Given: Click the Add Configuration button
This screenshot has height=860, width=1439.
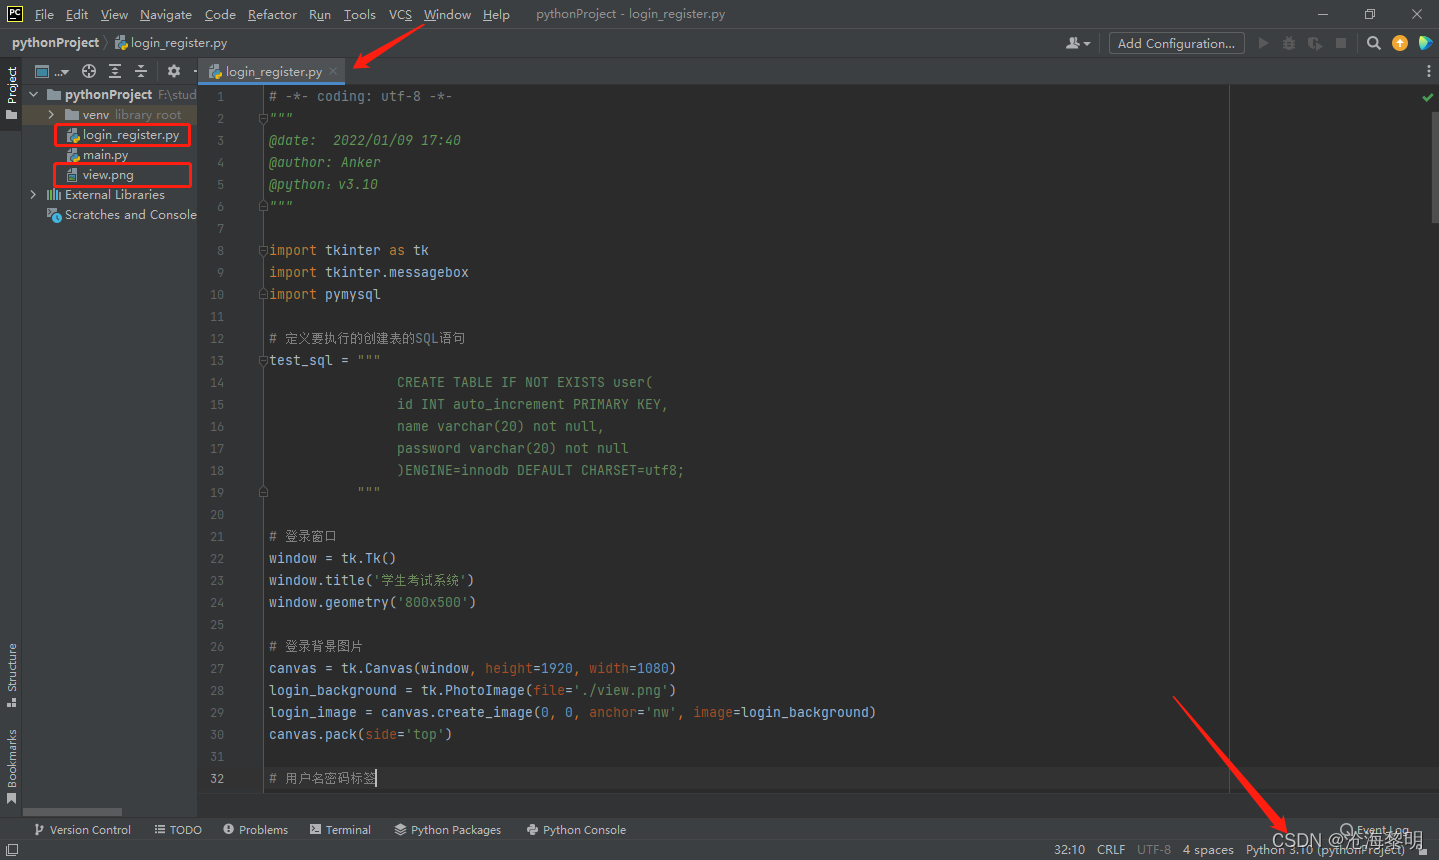Looking at the screenshot, I should click(1175, 43).
